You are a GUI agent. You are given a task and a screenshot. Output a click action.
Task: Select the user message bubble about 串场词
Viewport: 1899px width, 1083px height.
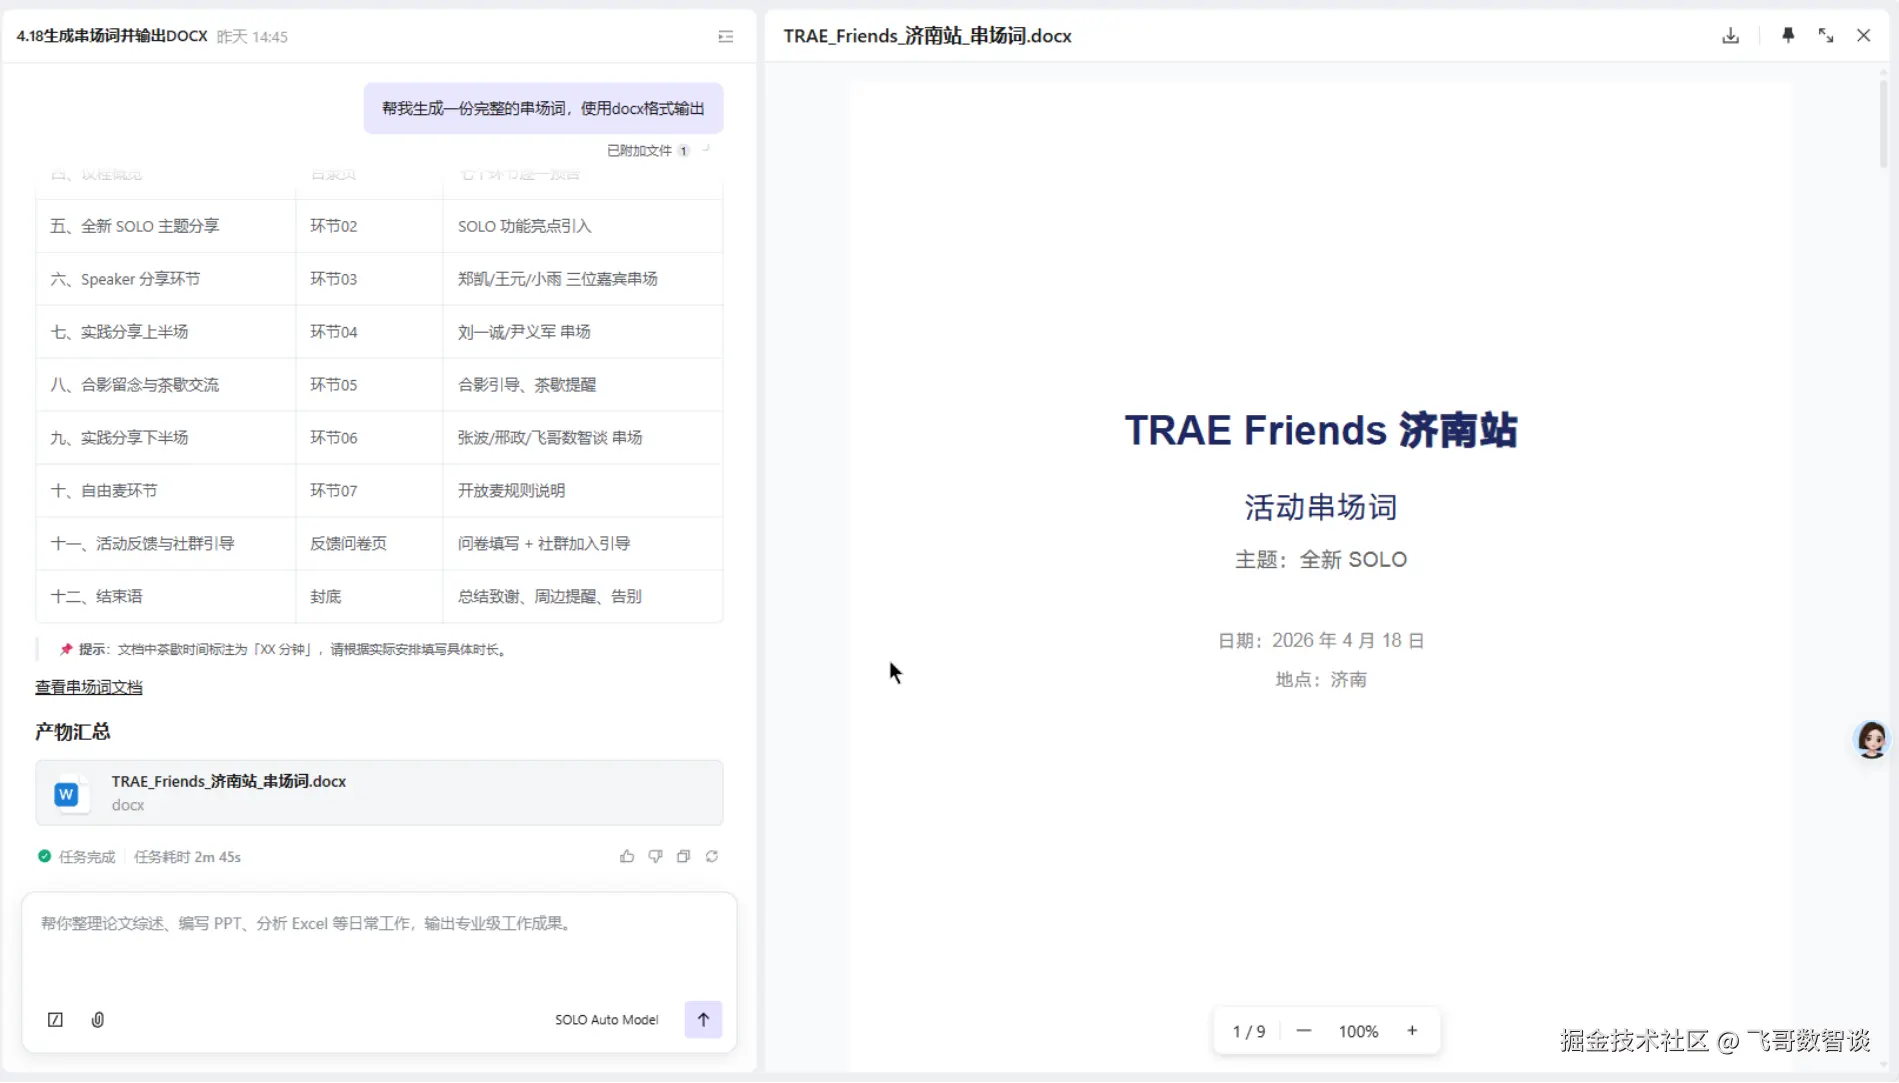(x=543, y=108)
